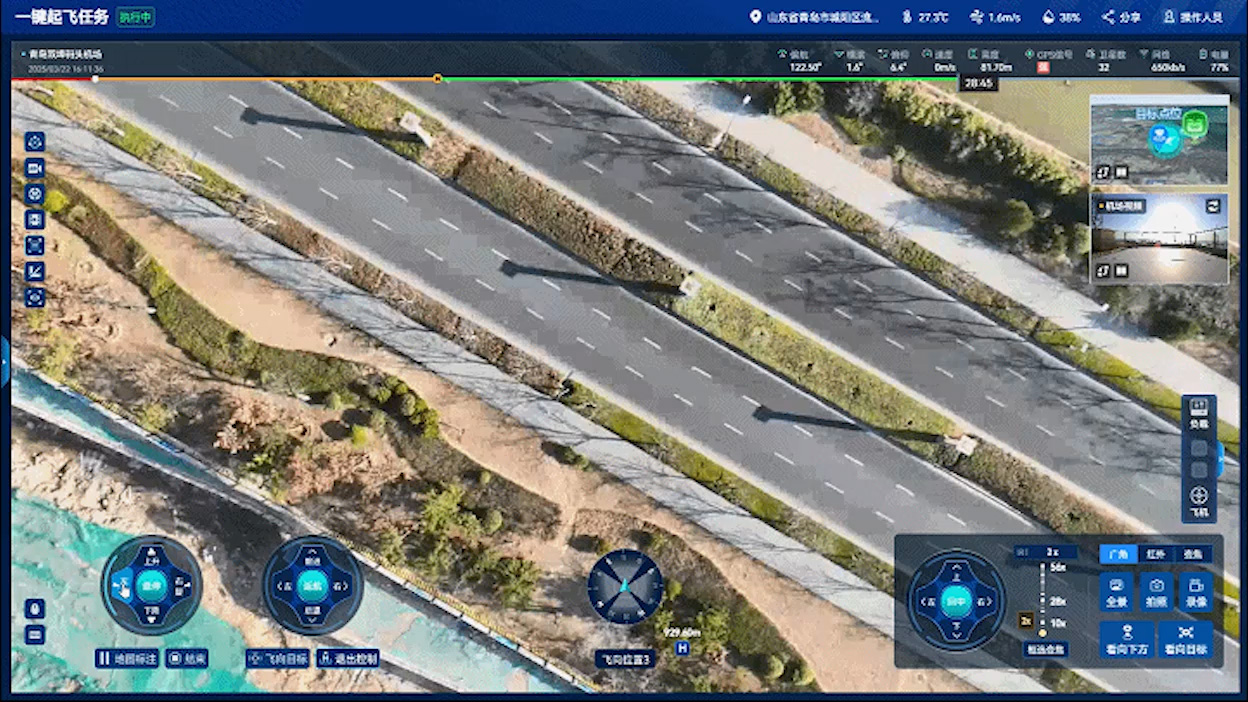Click 看向目标 to look at target
1248x702 pixels.
point(1186,639)
